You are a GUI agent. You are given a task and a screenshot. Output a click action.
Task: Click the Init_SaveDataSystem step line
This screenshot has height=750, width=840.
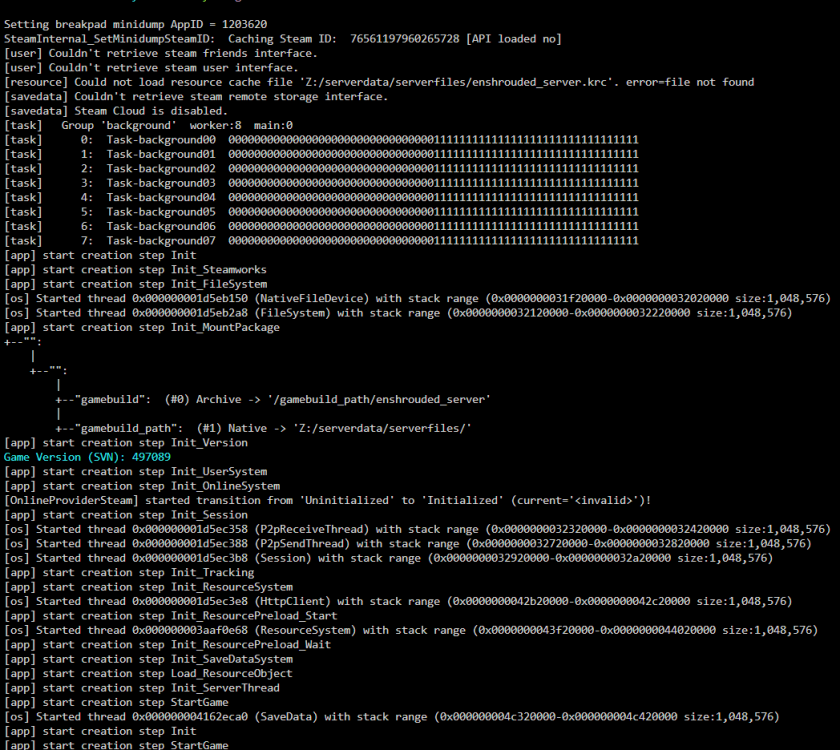pyautogui.click(x=148, y=659)
